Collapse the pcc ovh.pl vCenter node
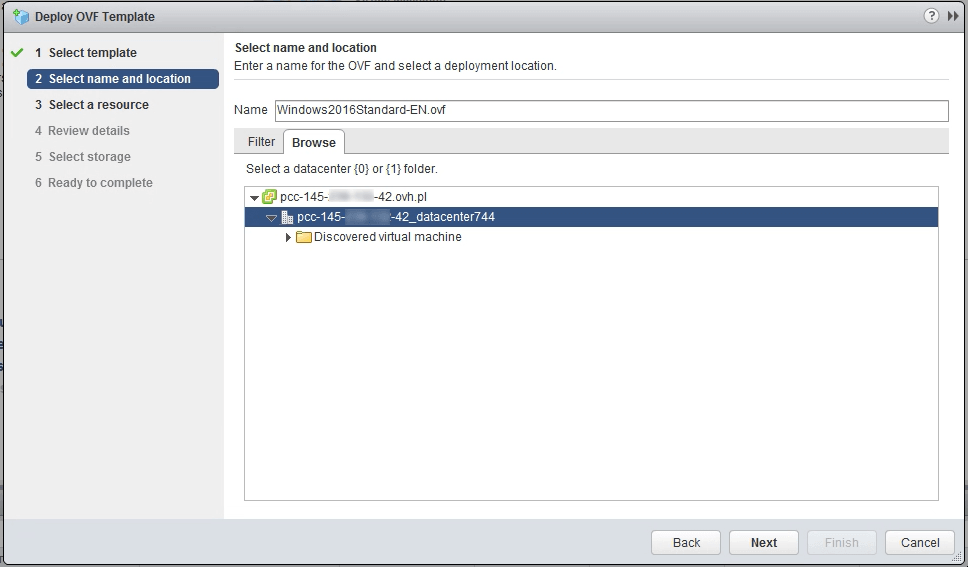 254,198
